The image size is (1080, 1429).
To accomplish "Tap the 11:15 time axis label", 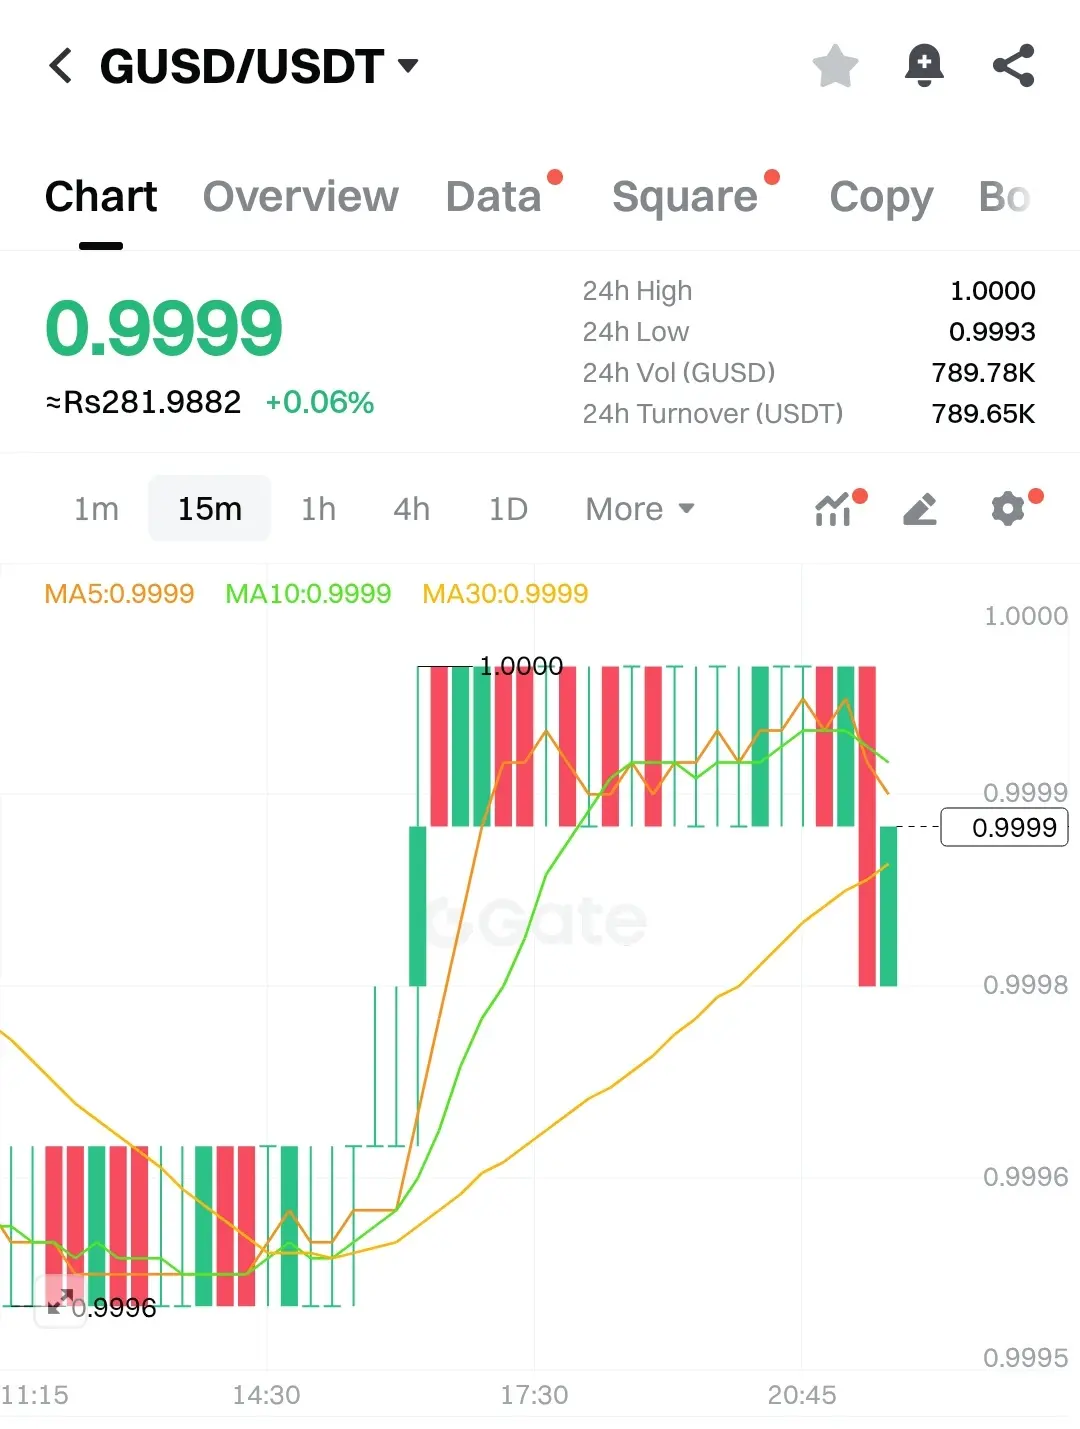I will (35, 1395).
